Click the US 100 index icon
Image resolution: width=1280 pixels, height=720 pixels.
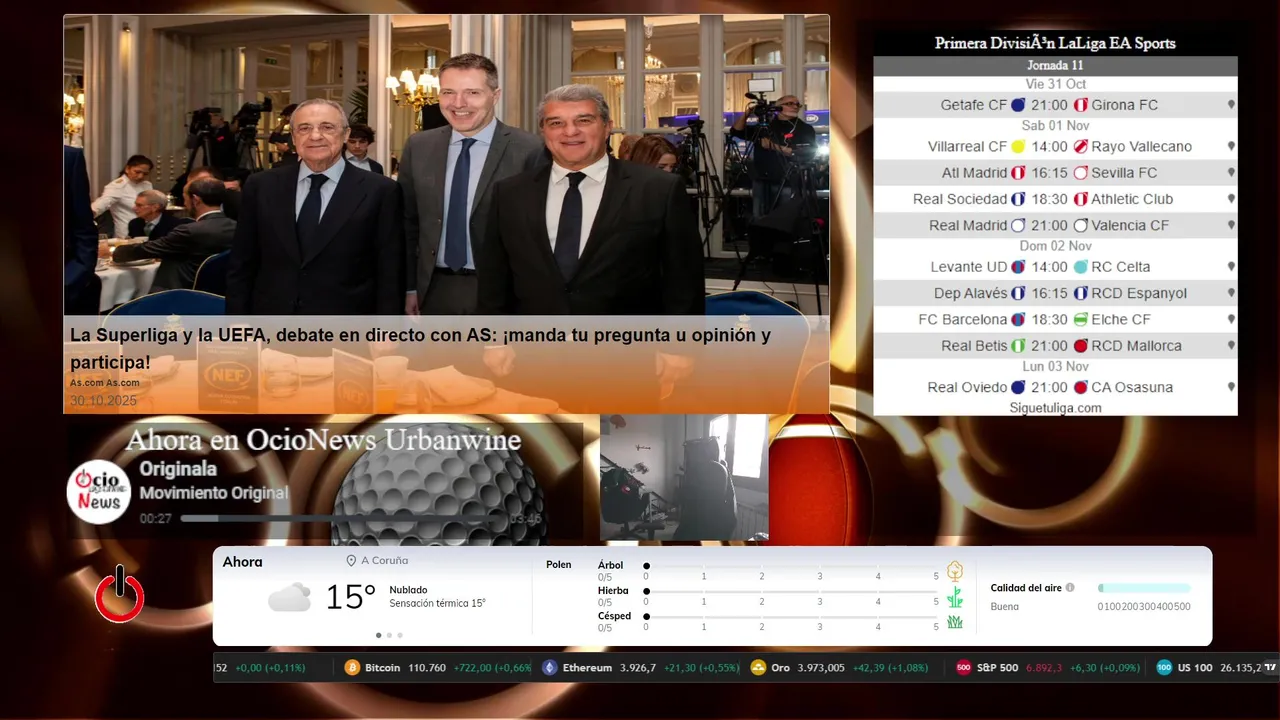[x=1164, y=668]
